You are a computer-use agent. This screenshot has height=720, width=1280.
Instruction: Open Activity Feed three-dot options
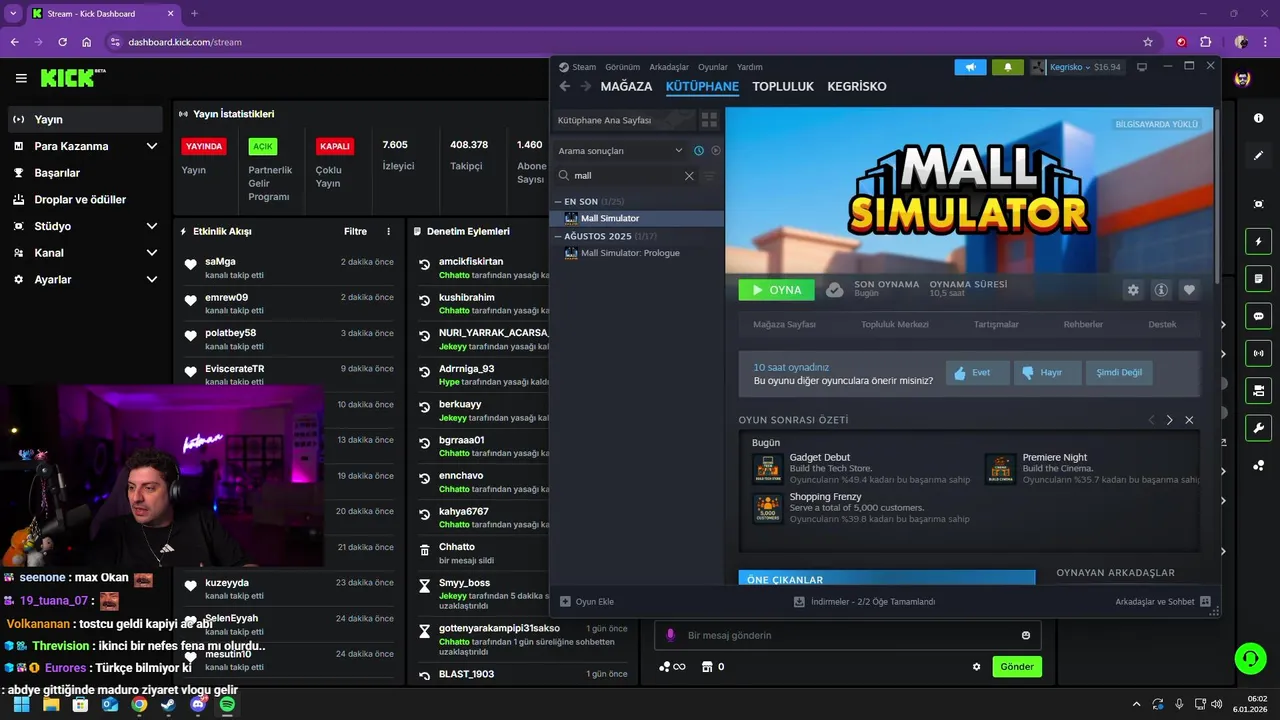point(389,231)
